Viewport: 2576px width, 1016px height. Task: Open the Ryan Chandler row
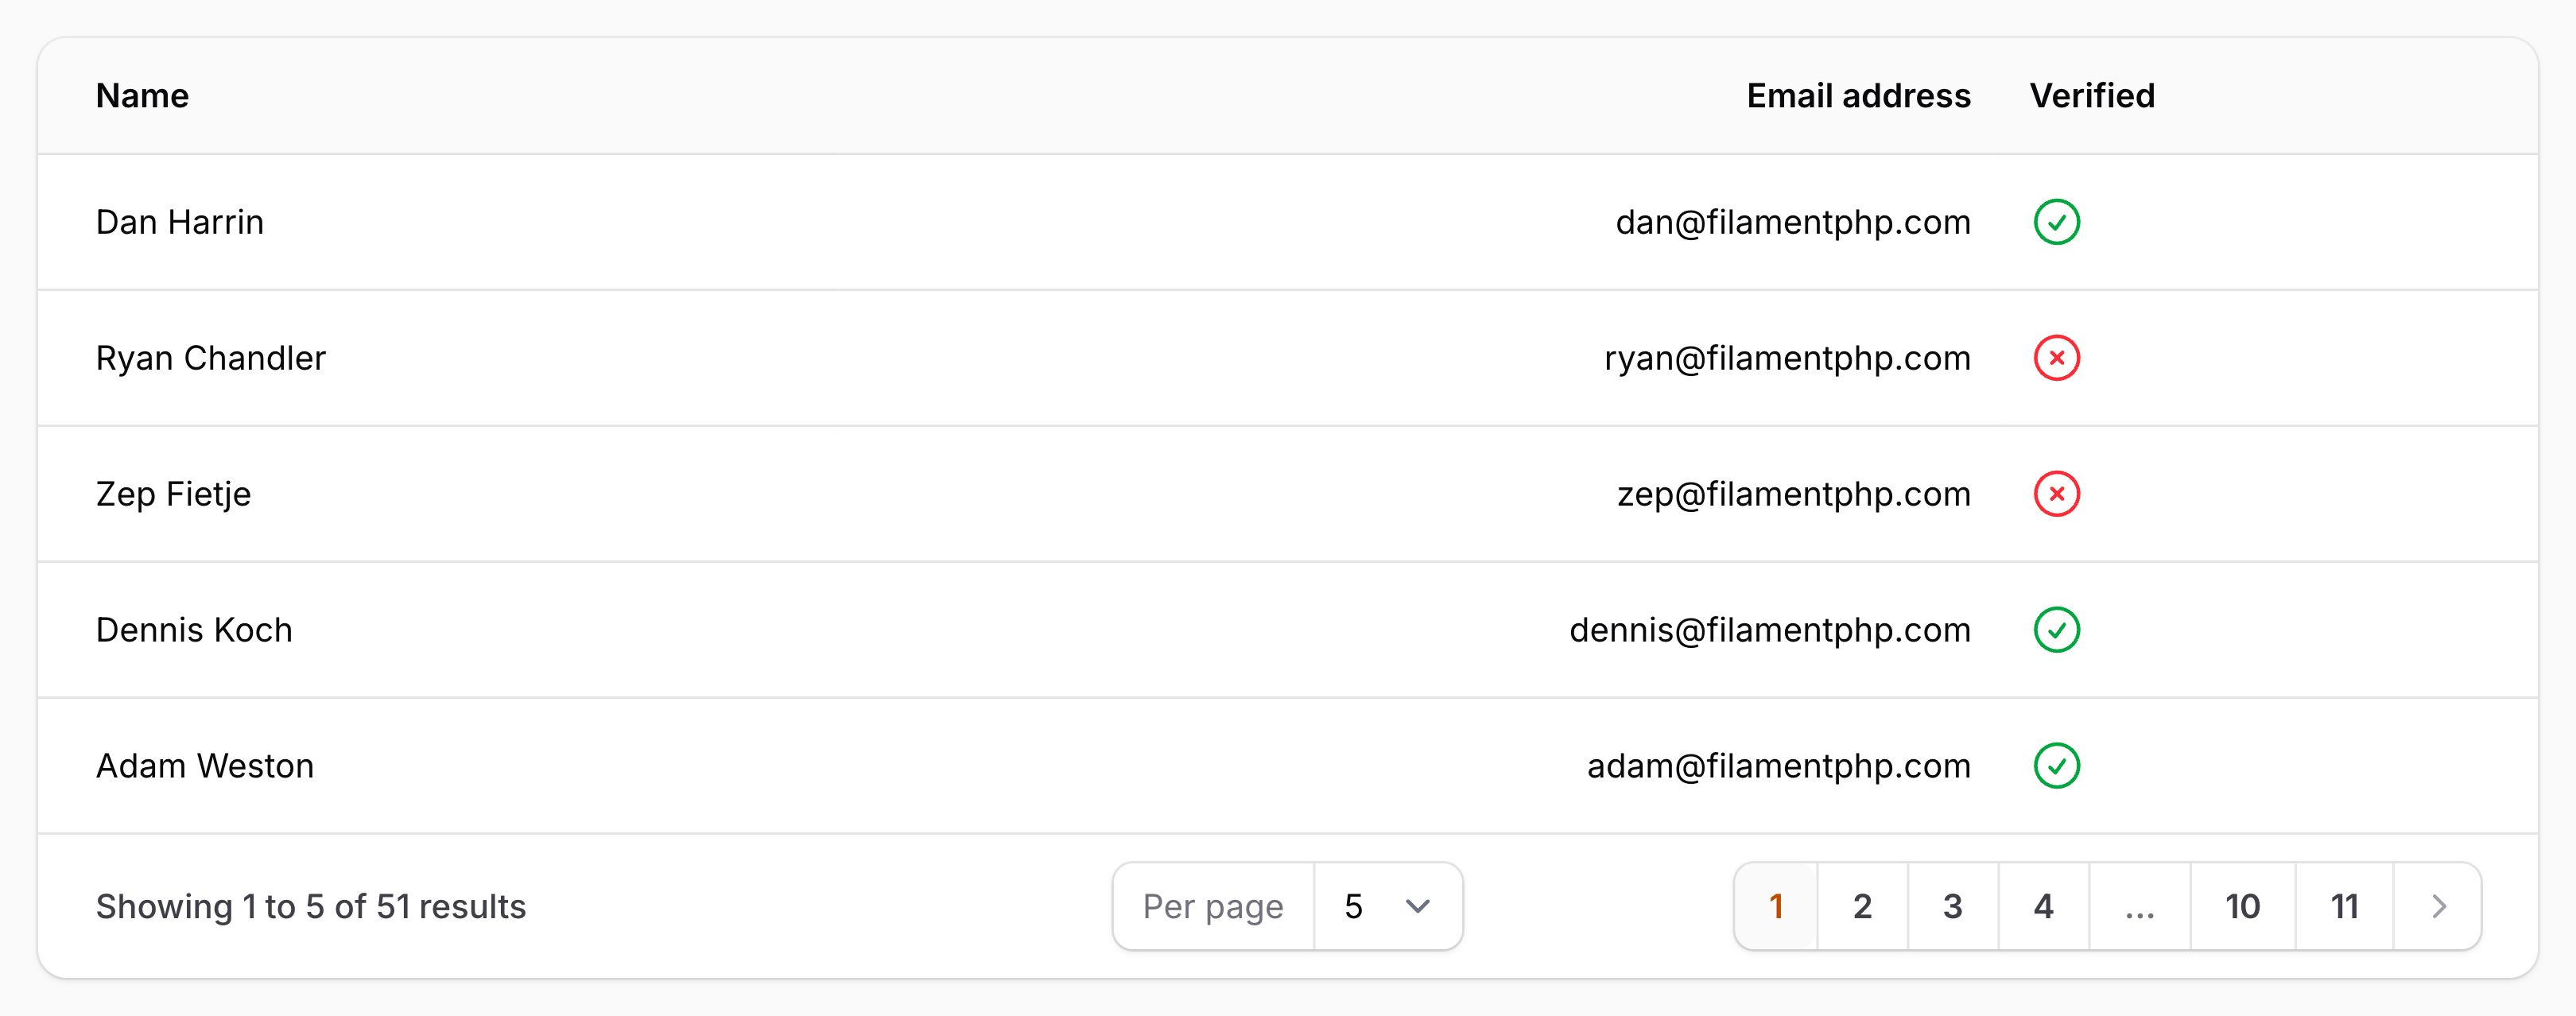(x=211, y=358)
